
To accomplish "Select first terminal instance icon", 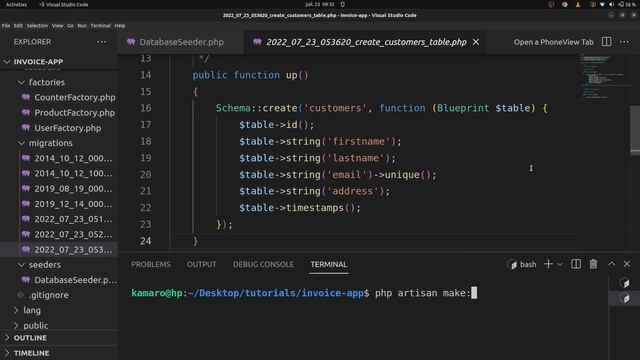I will (624, 282).
